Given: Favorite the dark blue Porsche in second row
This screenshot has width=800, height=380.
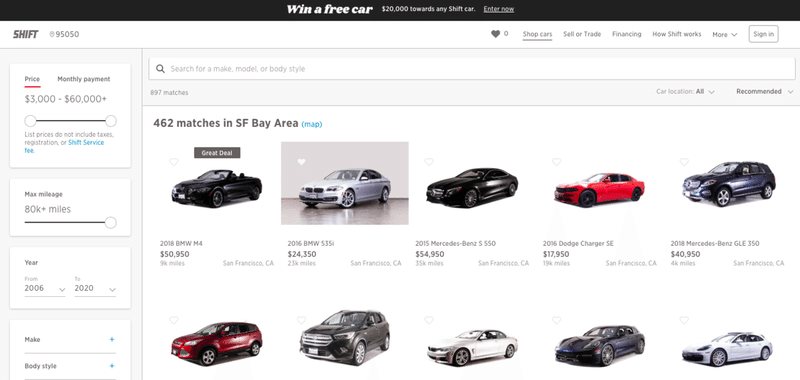Looking at the screenshot, I should click(557, 320).
